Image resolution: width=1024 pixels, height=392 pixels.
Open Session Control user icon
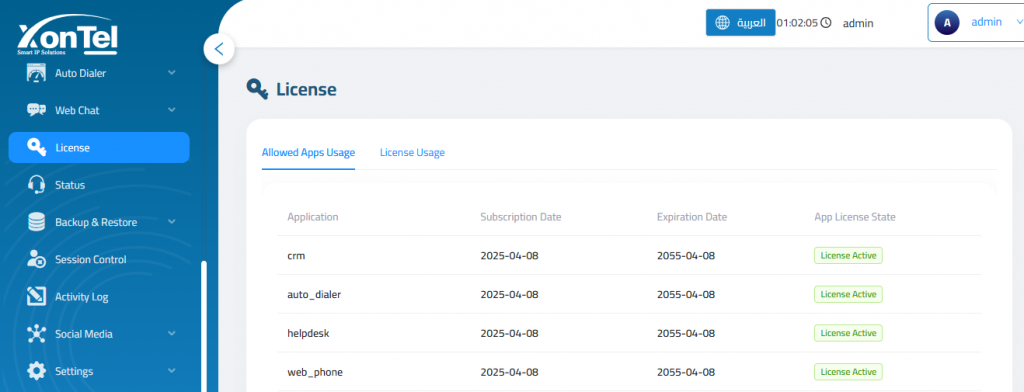click(37, 259)
